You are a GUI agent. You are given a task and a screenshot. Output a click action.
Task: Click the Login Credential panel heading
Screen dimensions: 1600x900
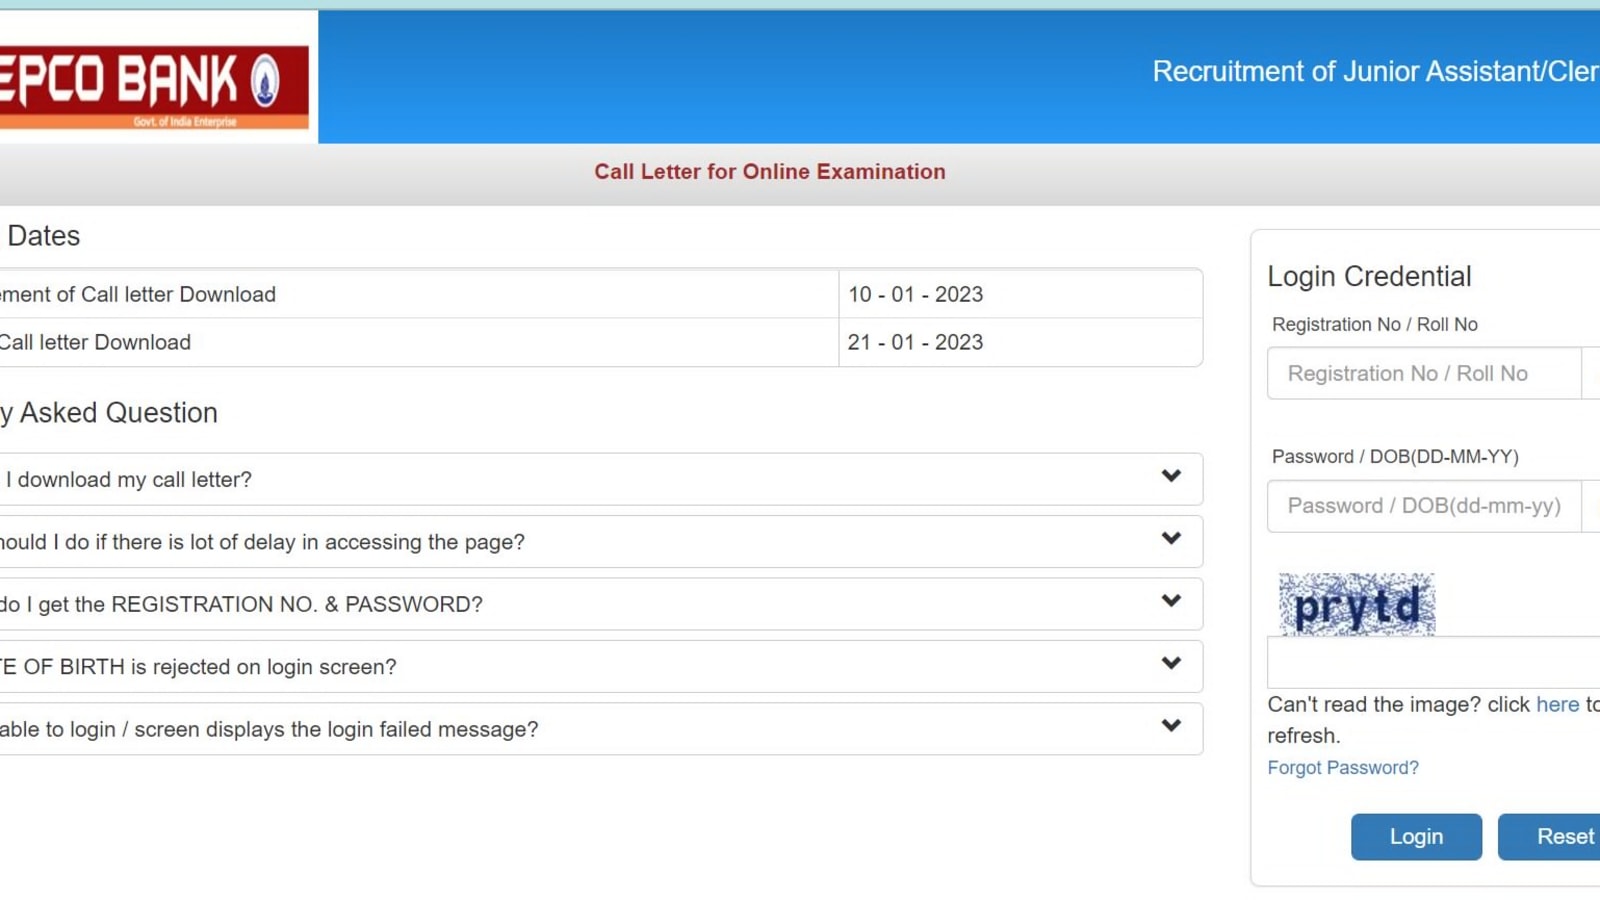1369,276
